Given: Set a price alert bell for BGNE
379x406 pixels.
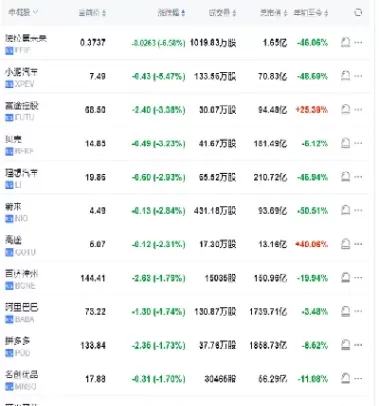Looking at the screenshot, I should (346, 278).
